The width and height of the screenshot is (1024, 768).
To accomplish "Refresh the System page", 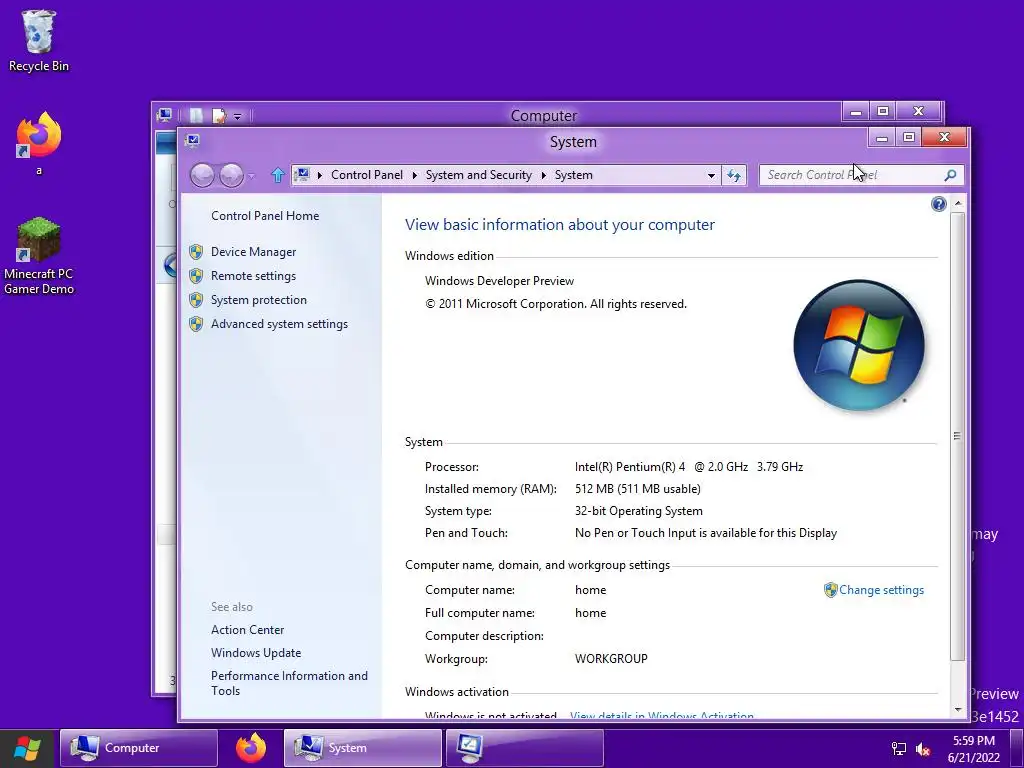I will click(734, 175).
